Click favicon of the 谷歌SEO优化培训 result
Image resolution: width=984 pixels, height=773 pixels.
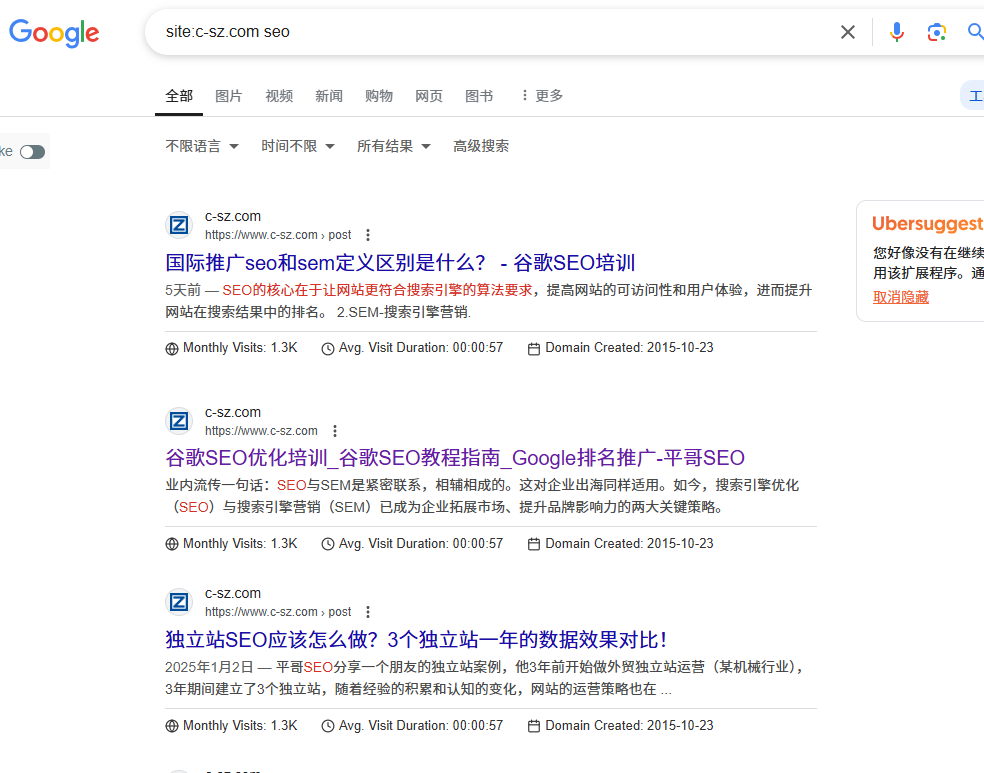point(179,421)
